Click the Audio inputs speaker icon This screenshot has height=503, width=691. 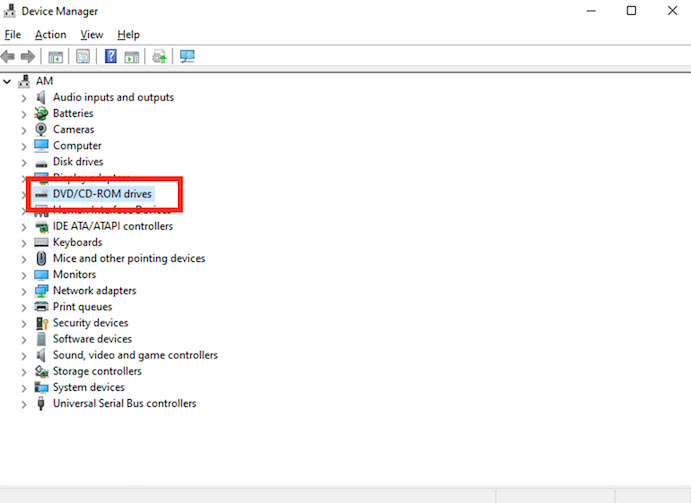(x=41, y=97)
